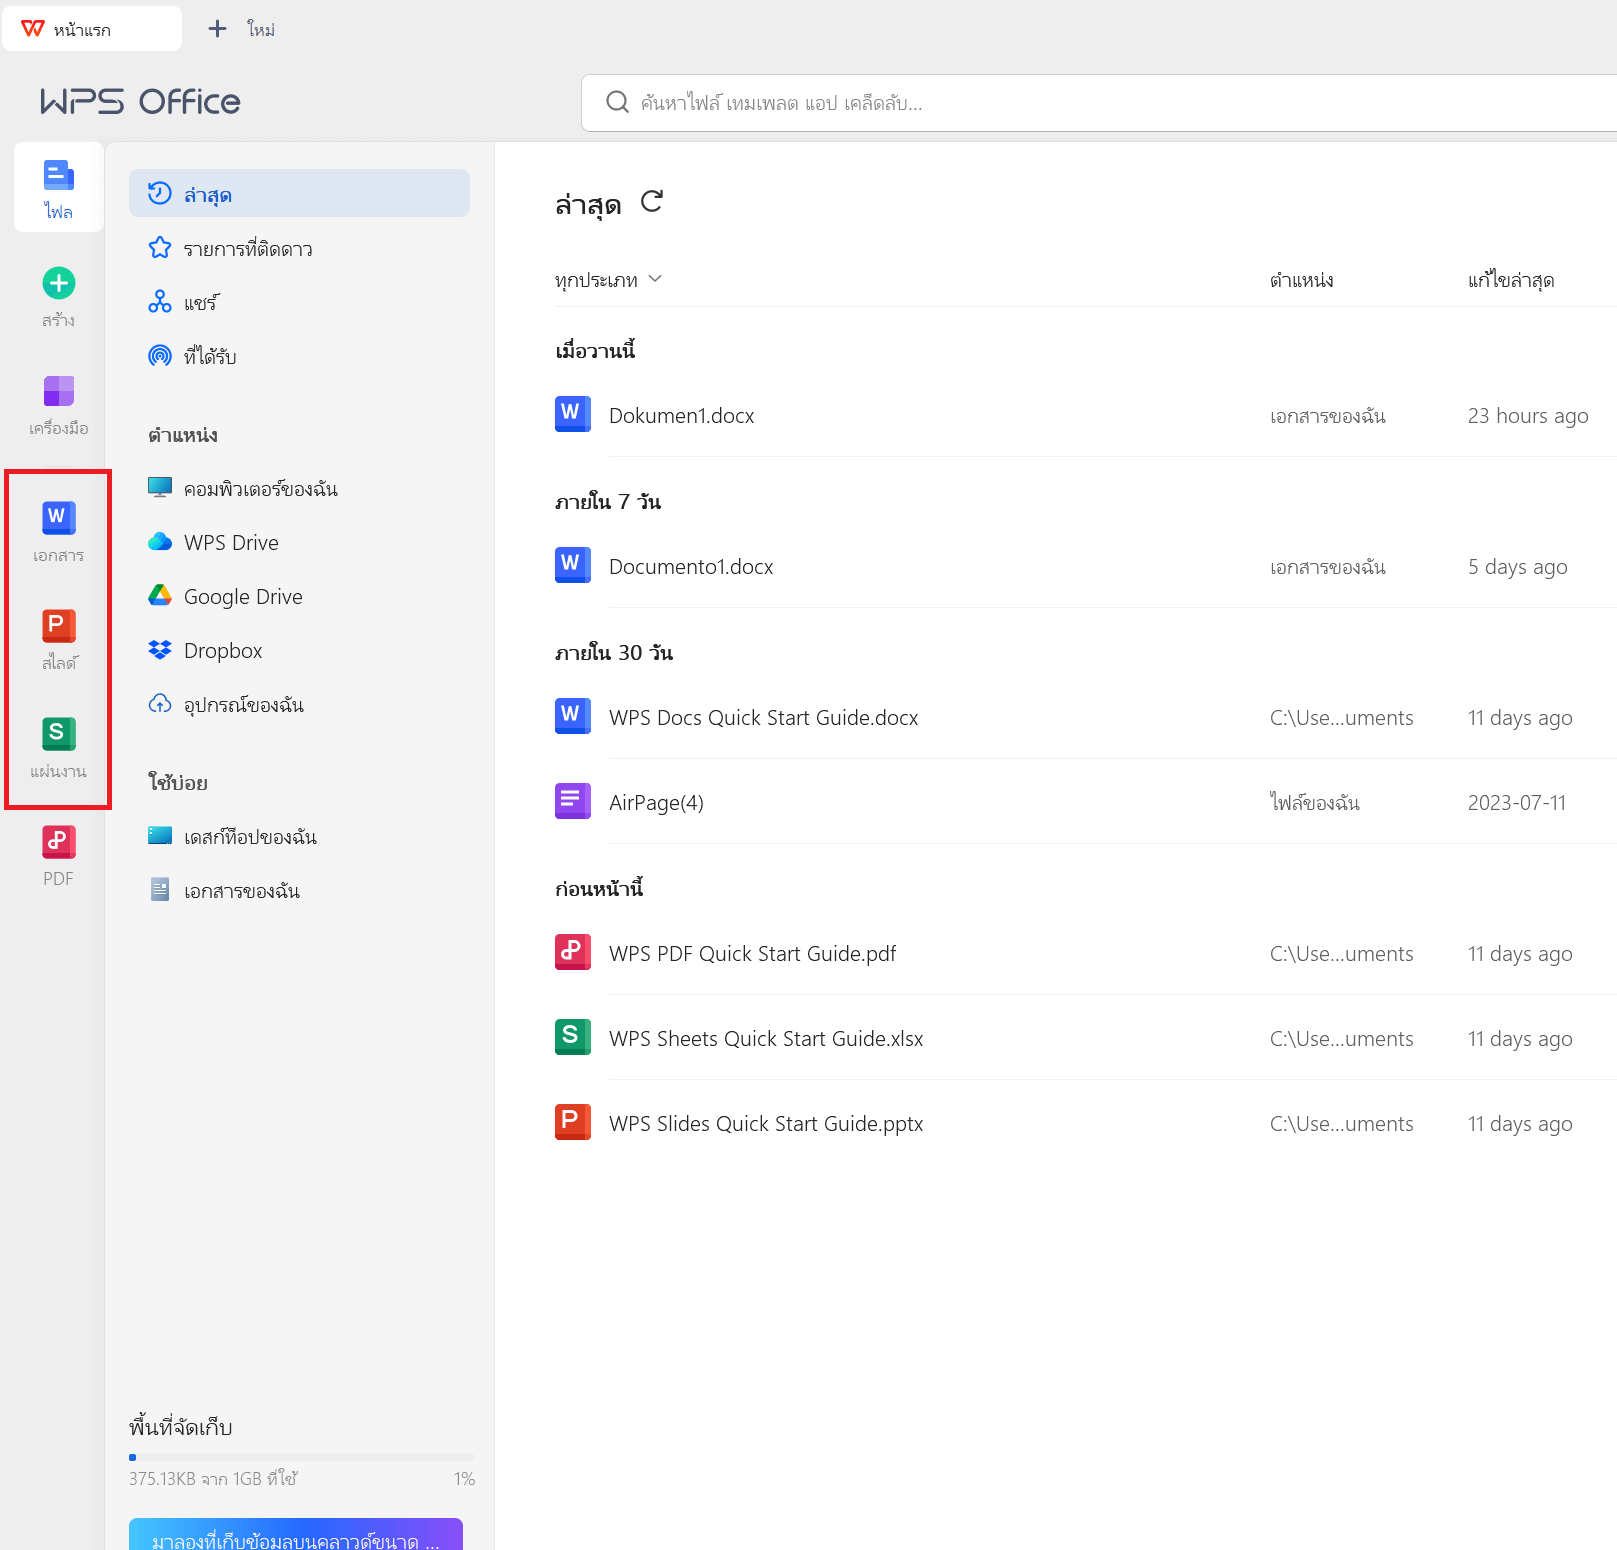Sort by ตำแหน่ง location column header
Image resolution: width=1617 pixels, height=1550 pixels.
[x=1302, y=280]
